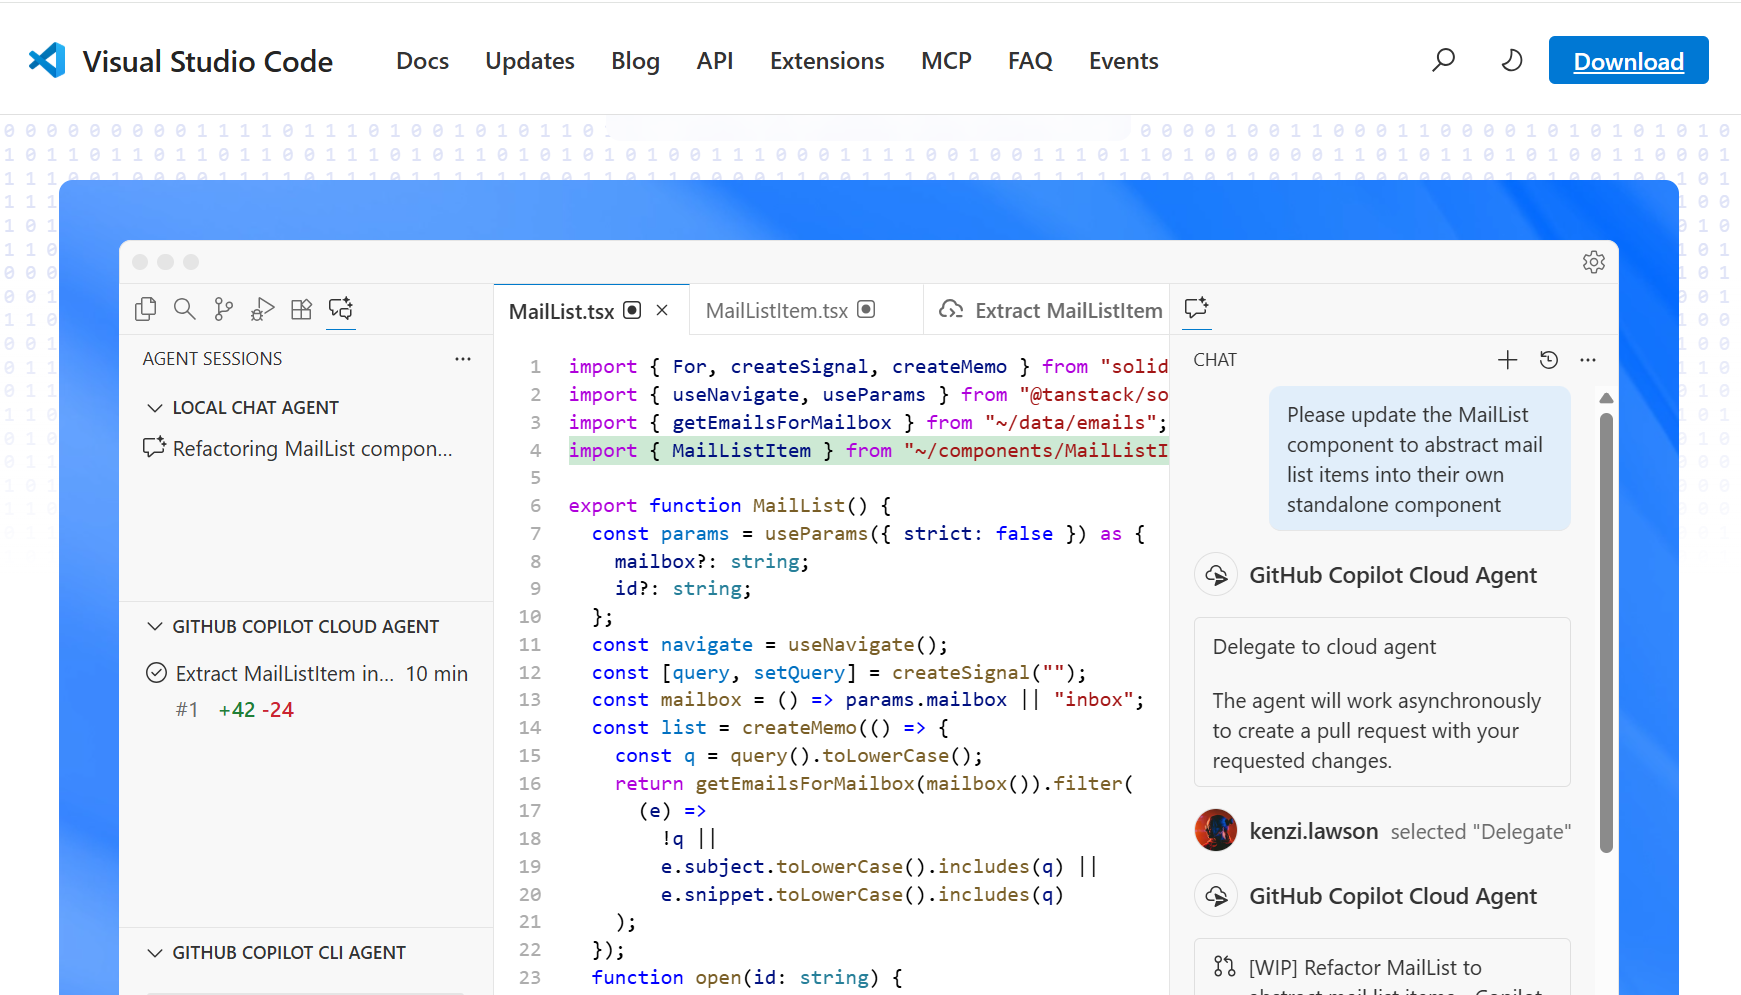Open the Extract MailListItem session row
Image resolution: width=1741 pixels, height=995 pixels.
(x=306, y=674)
